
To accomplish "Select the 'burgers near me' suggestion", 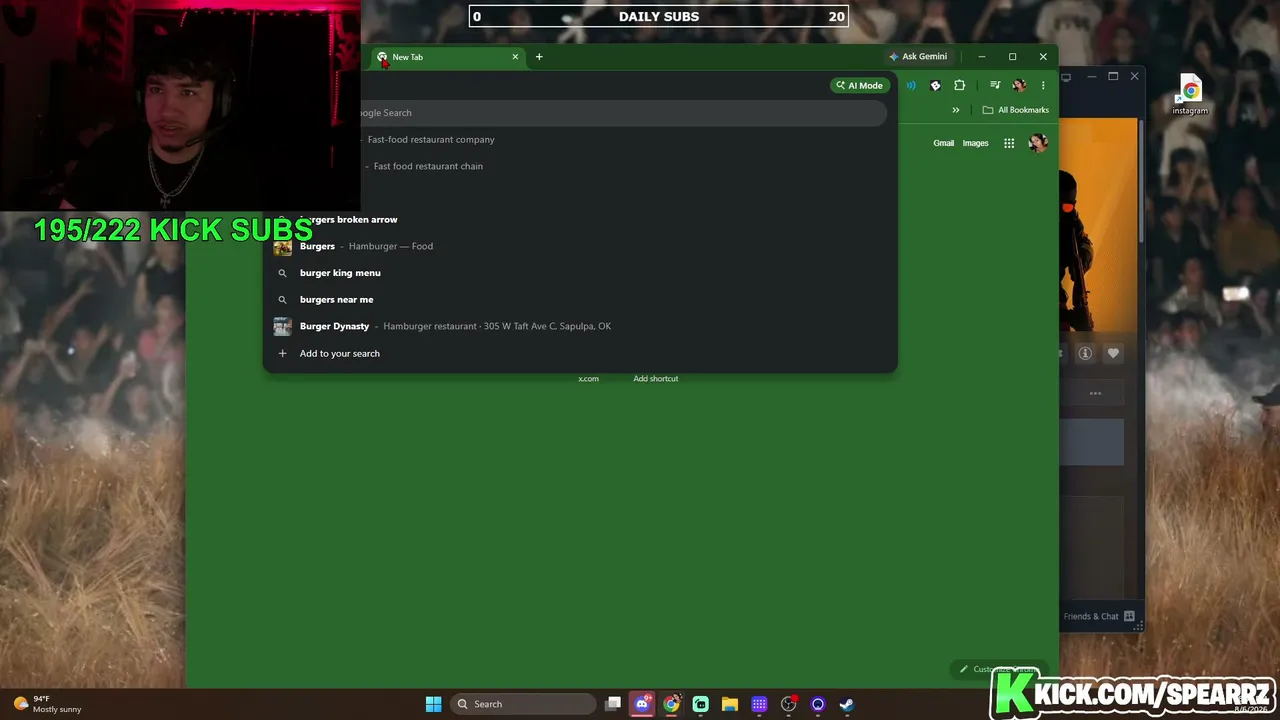I will (x=580, y=300).
